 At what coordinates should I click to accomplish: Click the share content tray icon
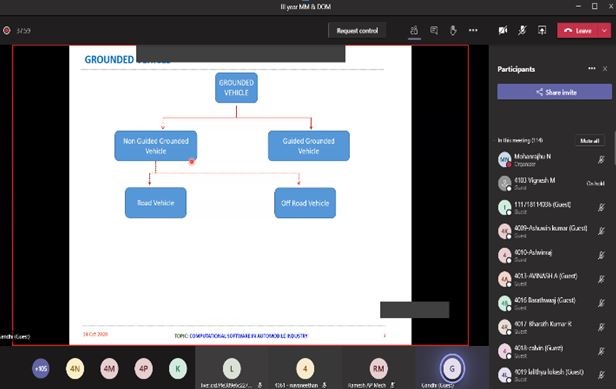(x=542, y=30)
